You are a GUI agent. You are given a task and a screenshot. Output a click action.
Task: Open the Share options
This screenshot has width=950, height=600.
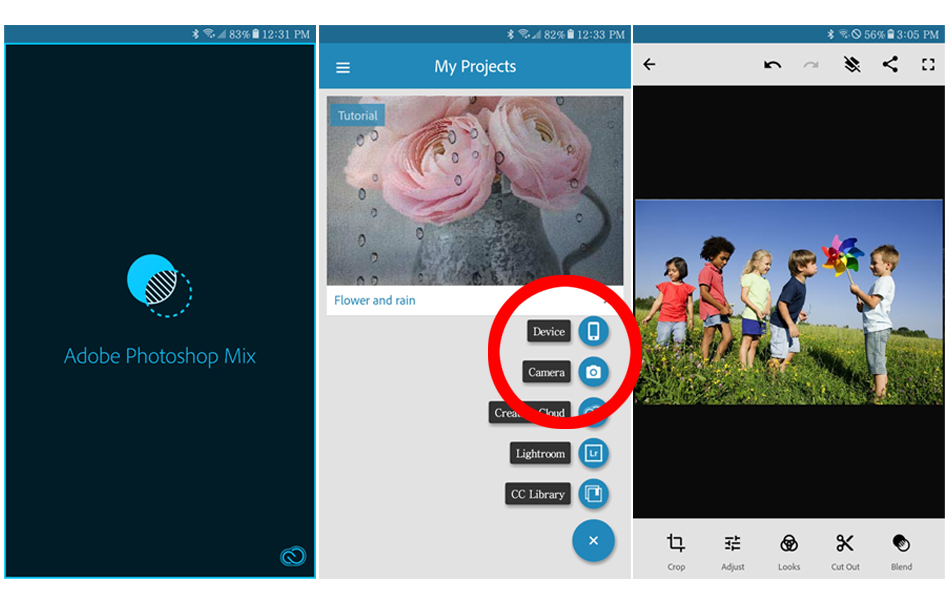click(x=889, y=64)
